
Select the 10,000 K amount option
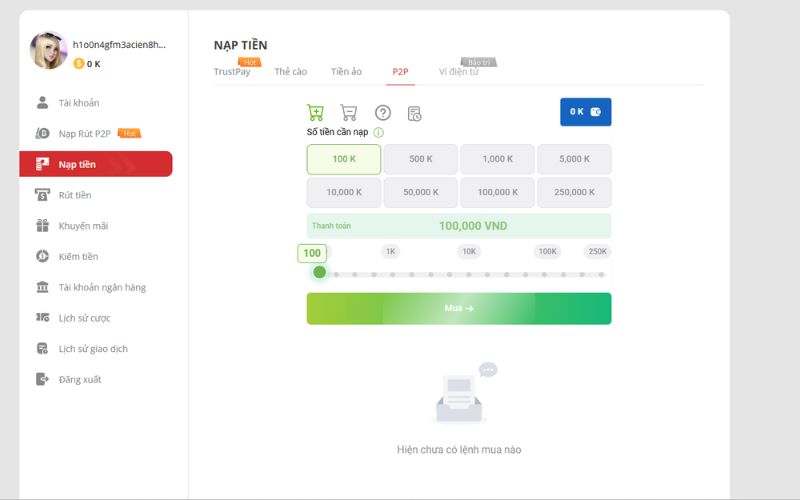click(x=344, y=192)
